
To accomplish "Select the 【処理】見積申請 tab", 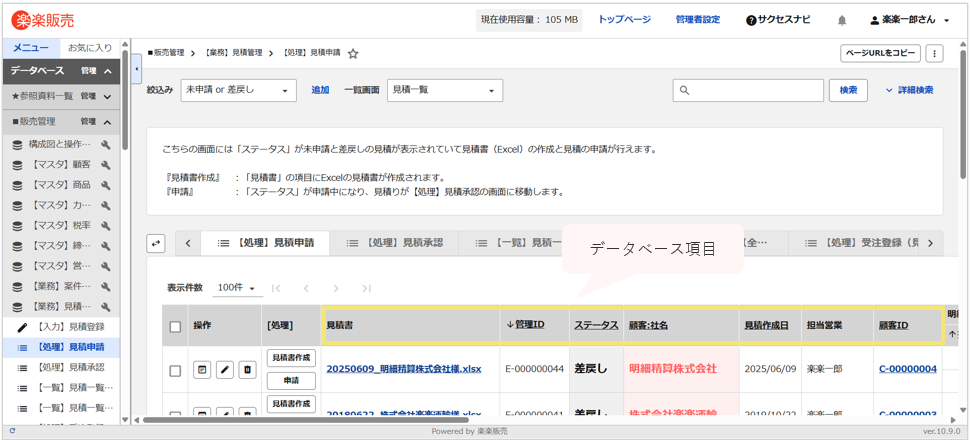I will pos(265,244).
